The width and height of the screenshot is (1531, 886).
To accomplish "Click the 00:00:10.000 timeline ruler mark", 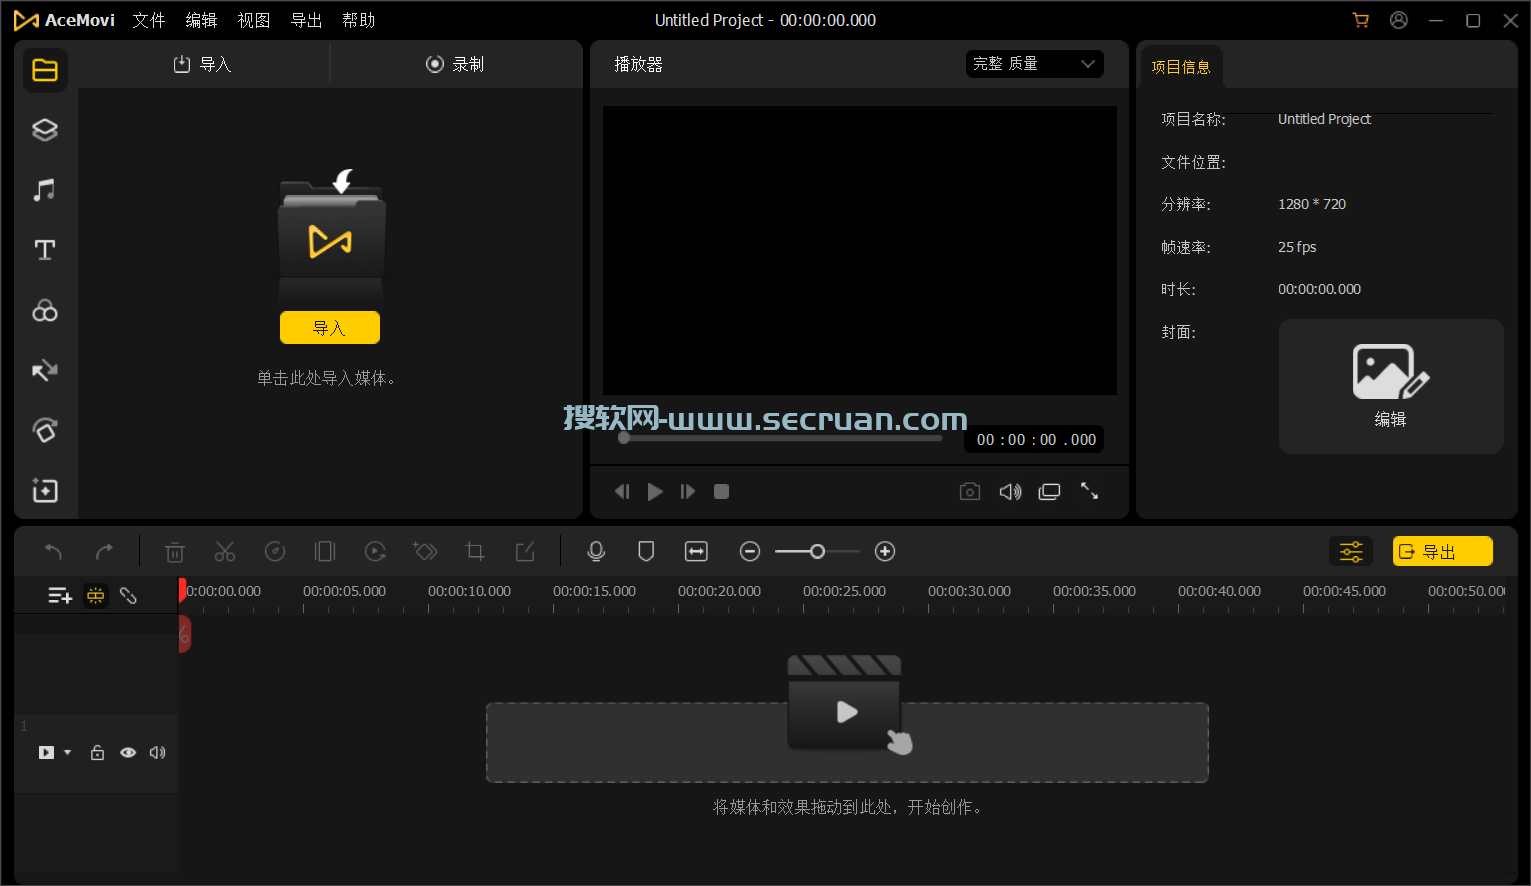I will click(x=469, y=591).
